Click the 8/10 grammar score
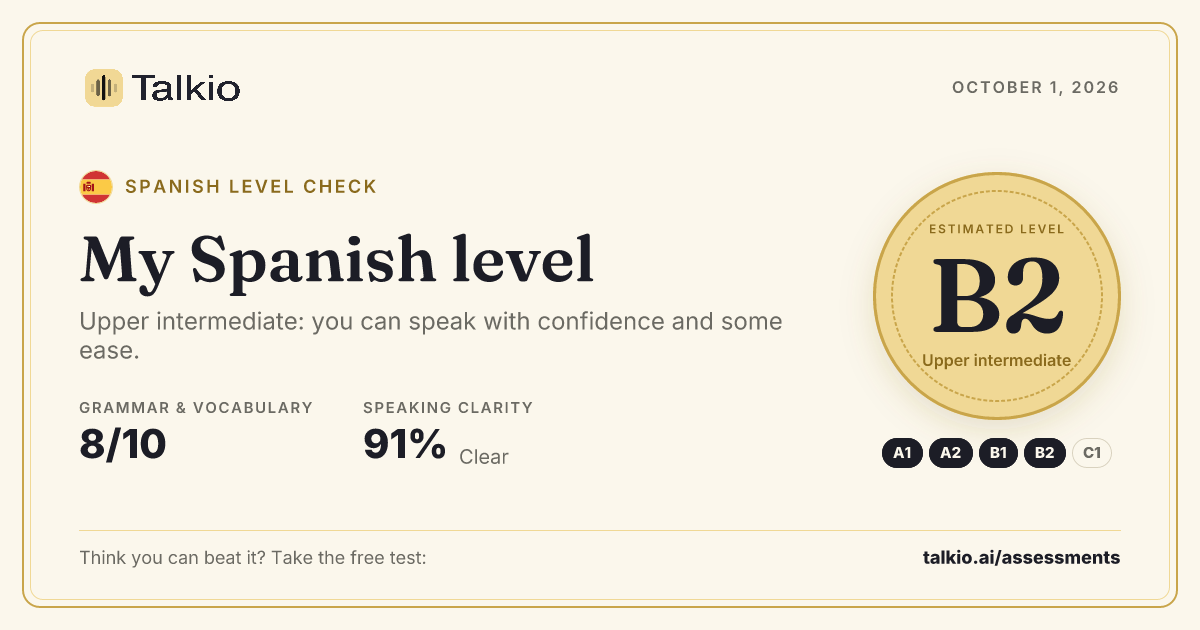 point(123,444)
